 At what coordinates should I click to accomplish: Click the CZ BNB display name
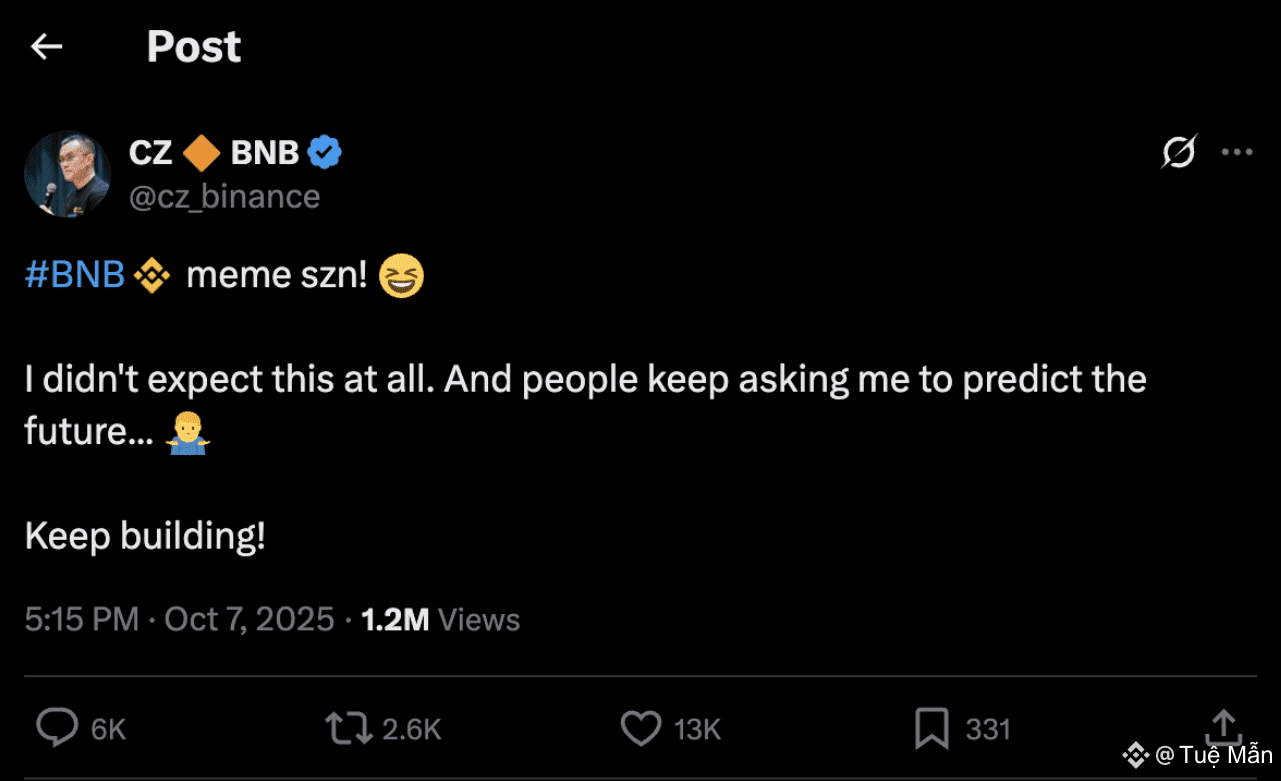pos(214,152)
